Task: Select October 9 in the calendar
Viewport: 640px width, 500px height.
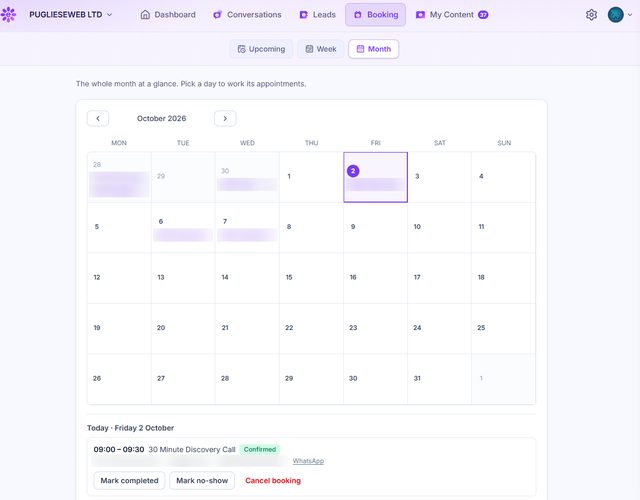Action: point(376,228)
